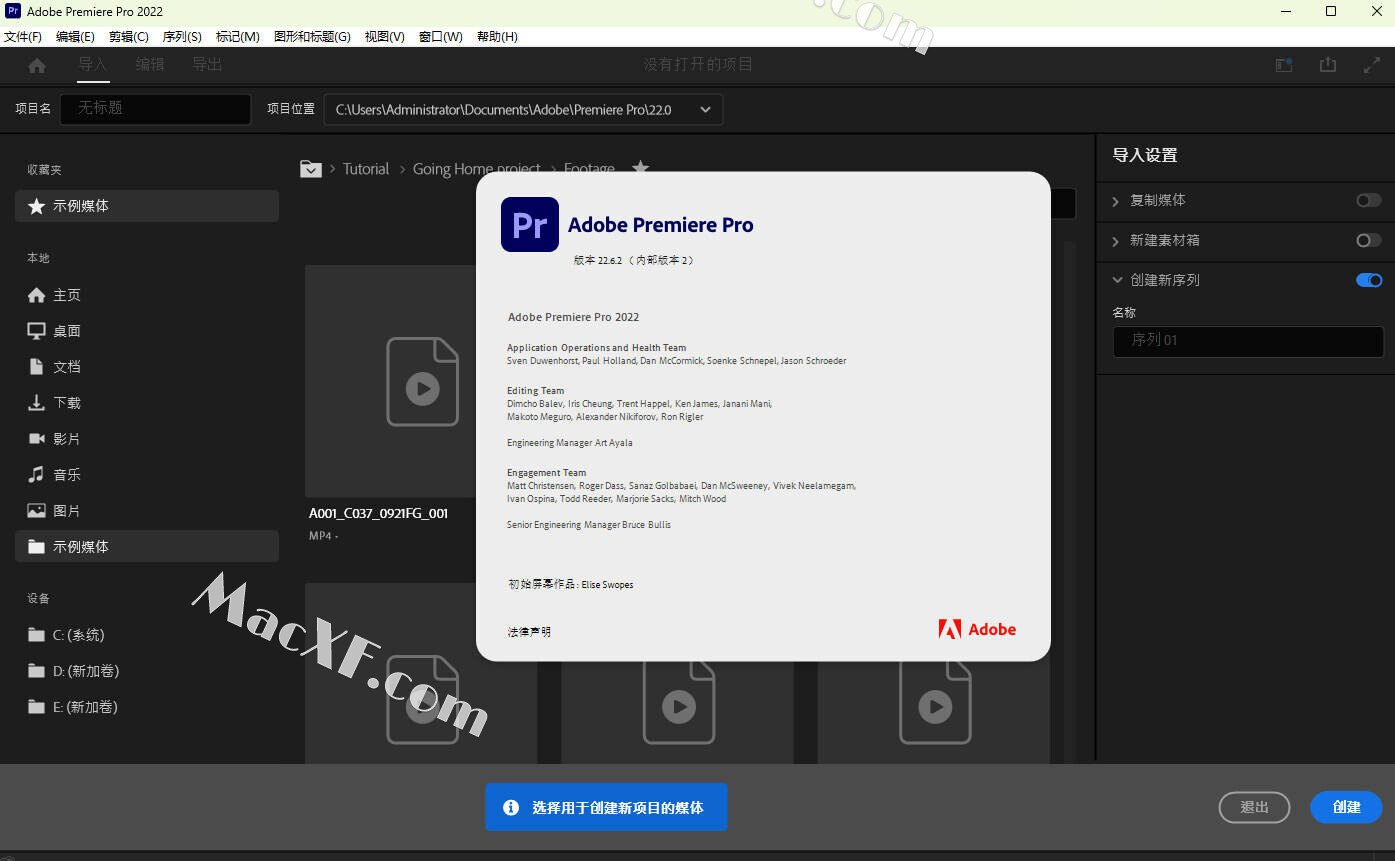Click the Pr logo in the About dialog
The image size is (1395, 861).
click(529, 225)
